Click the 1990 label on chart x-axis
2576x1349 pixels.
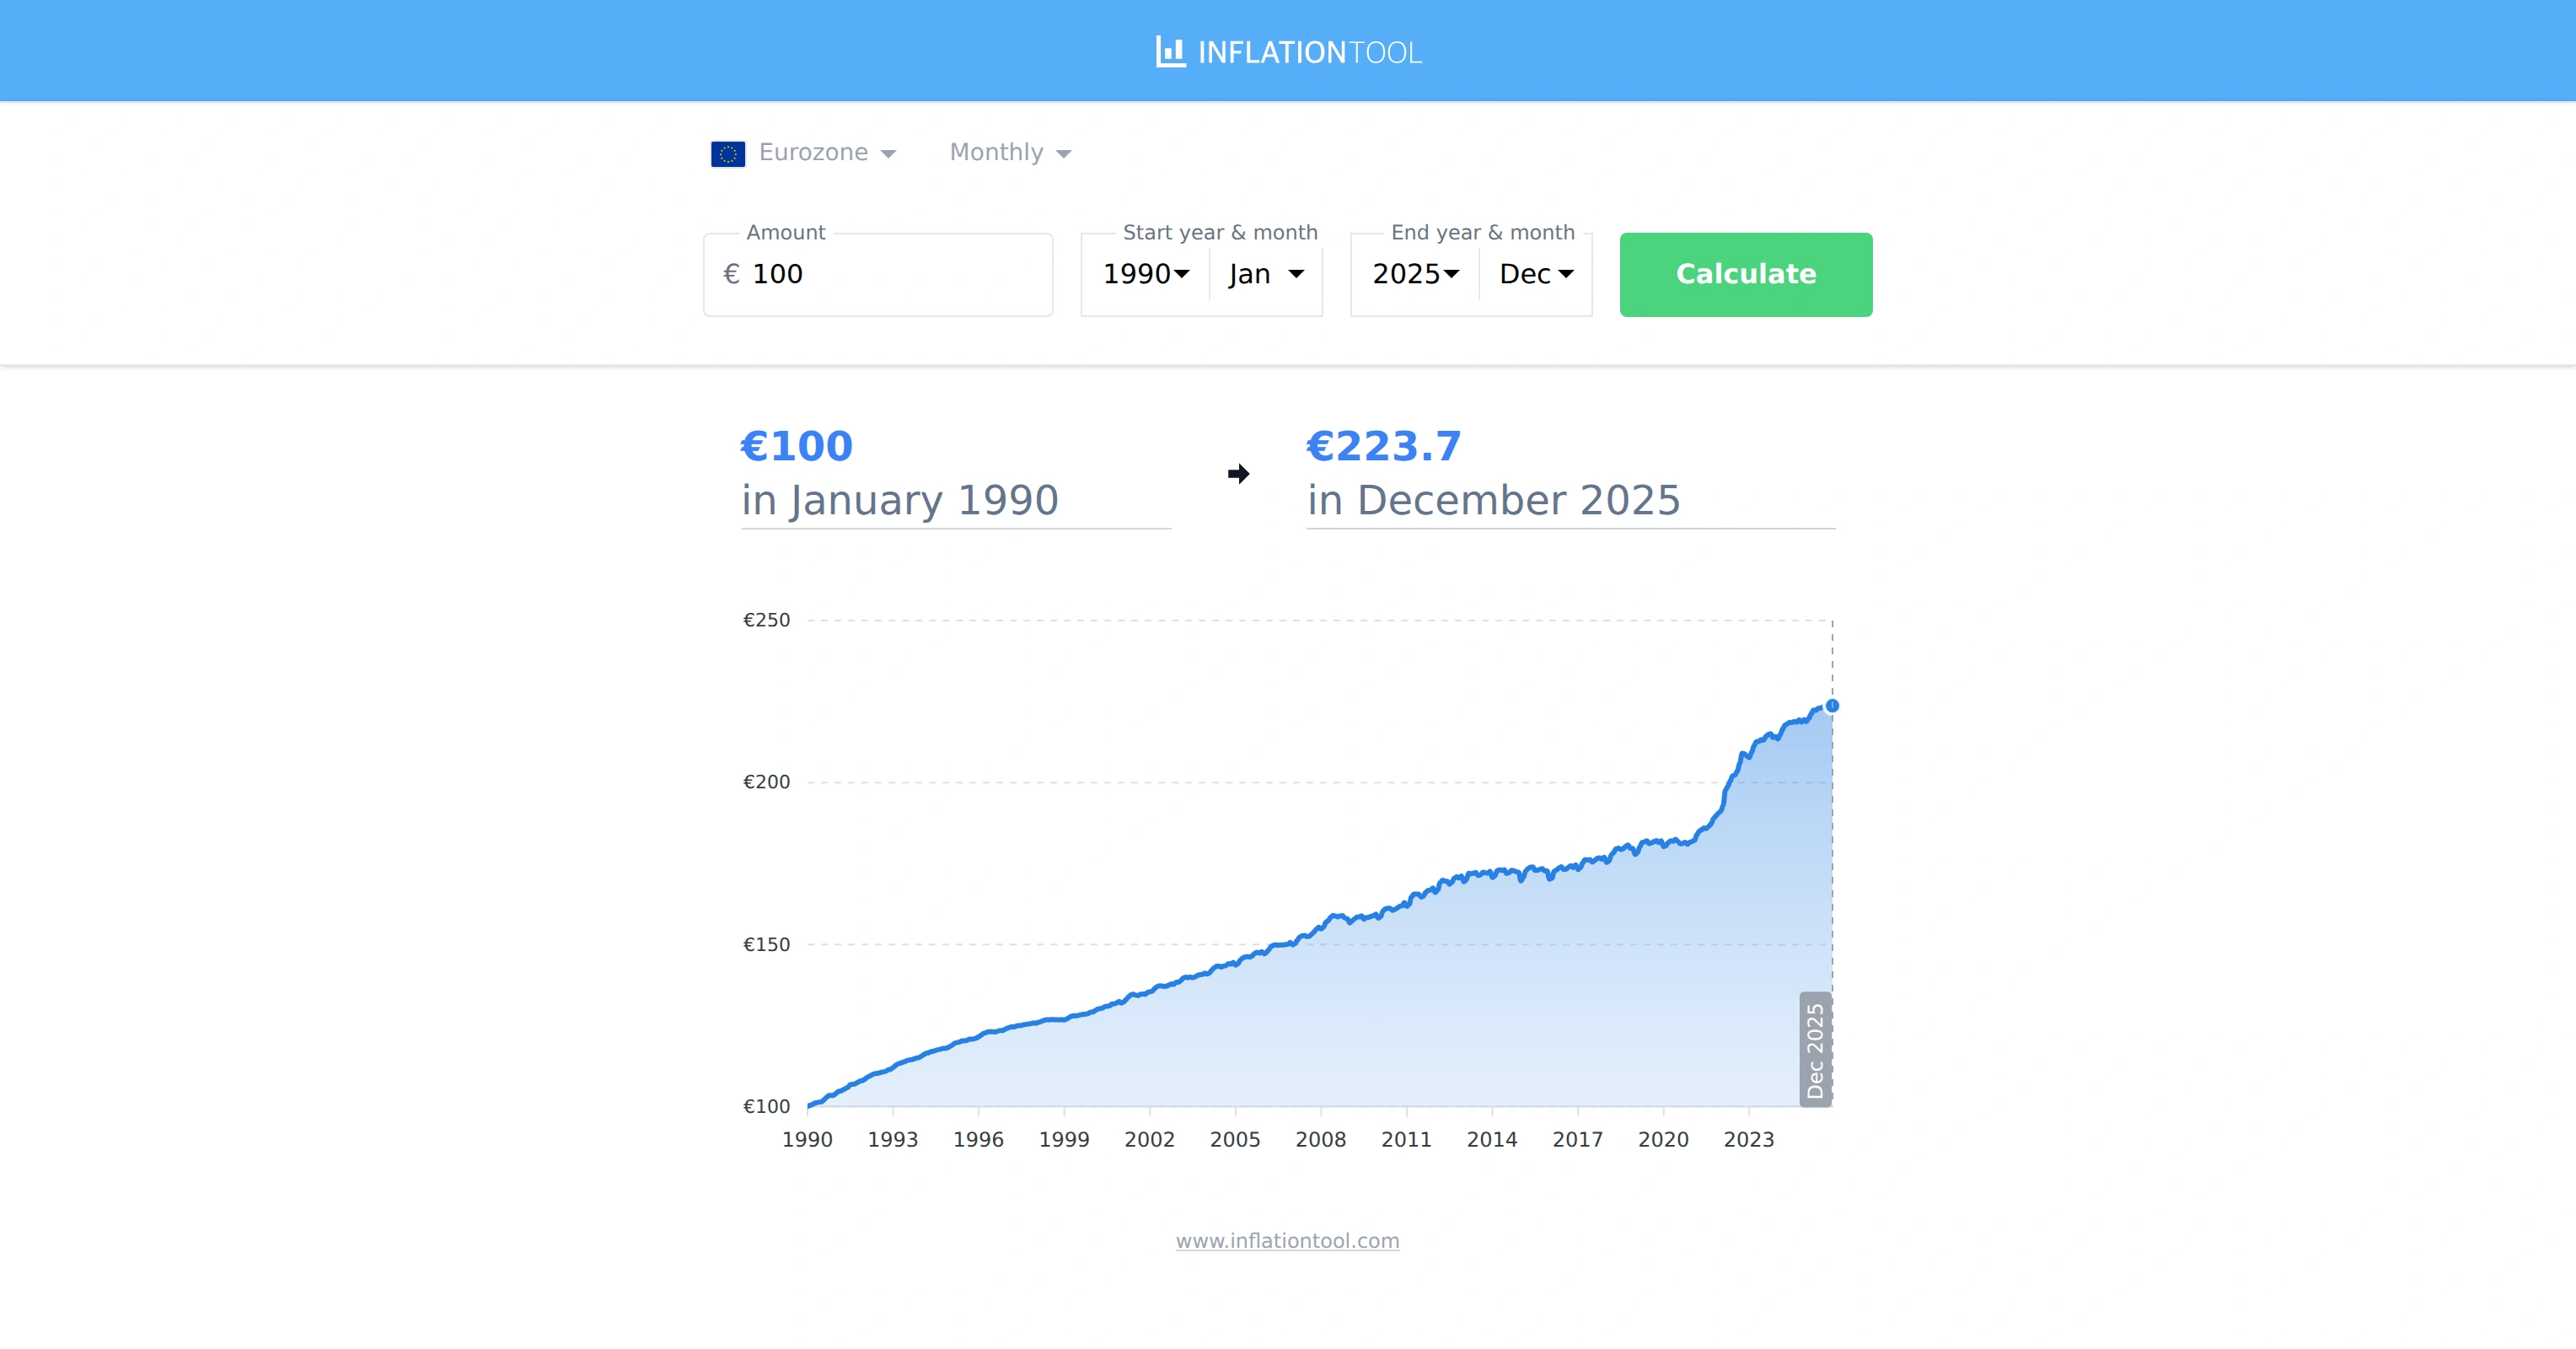(x=807, y=1139)
